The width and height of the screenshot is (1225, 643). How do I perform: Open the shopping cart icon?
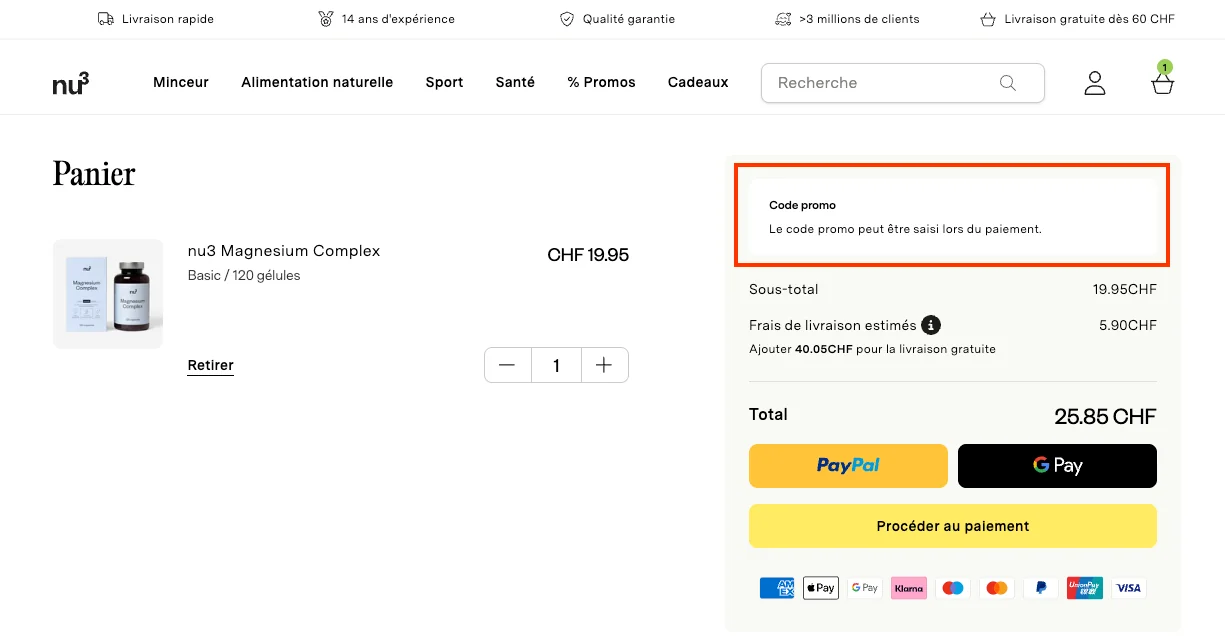point(1162,84)
